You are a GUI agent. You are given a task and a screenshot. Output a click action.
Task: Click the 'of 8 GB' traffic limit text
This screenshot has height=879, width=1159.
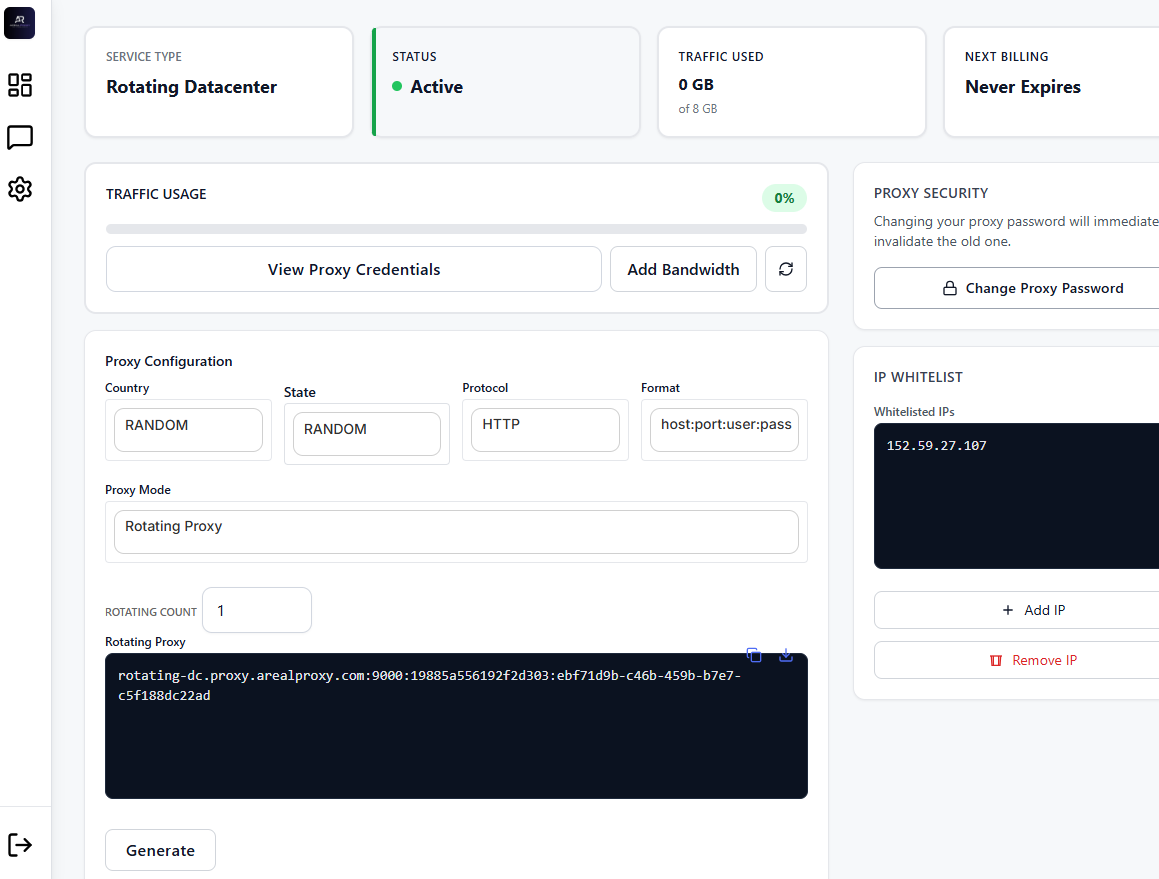[698, 109]
